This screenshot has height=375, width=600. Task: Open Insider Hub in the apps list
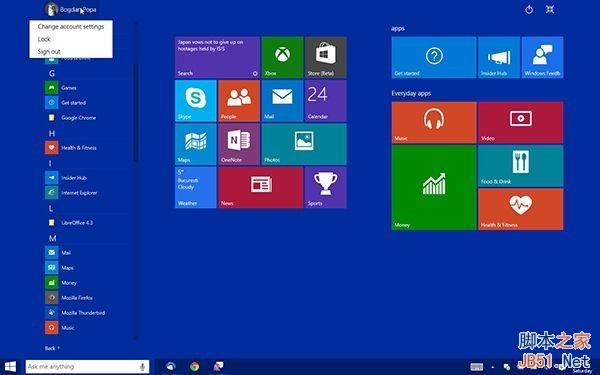click(87, 178)
